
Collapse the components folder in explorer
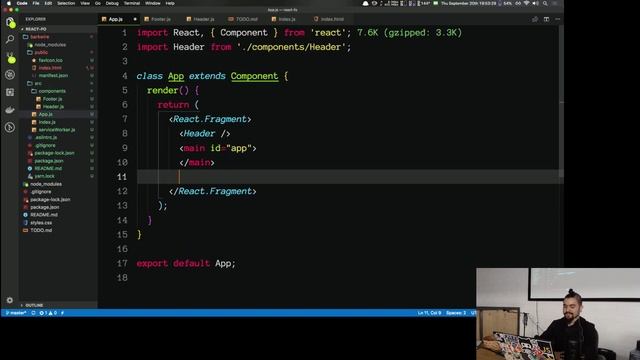tap(52, 91)
